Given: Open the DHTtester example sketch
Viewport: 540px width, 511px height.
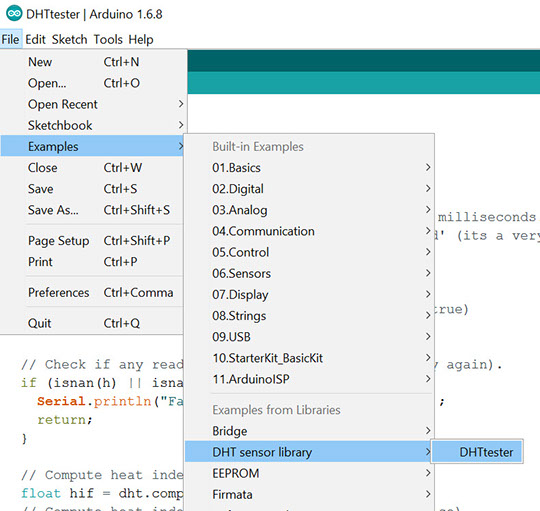Looking at the screenshot, I should (x=477, y=452).
